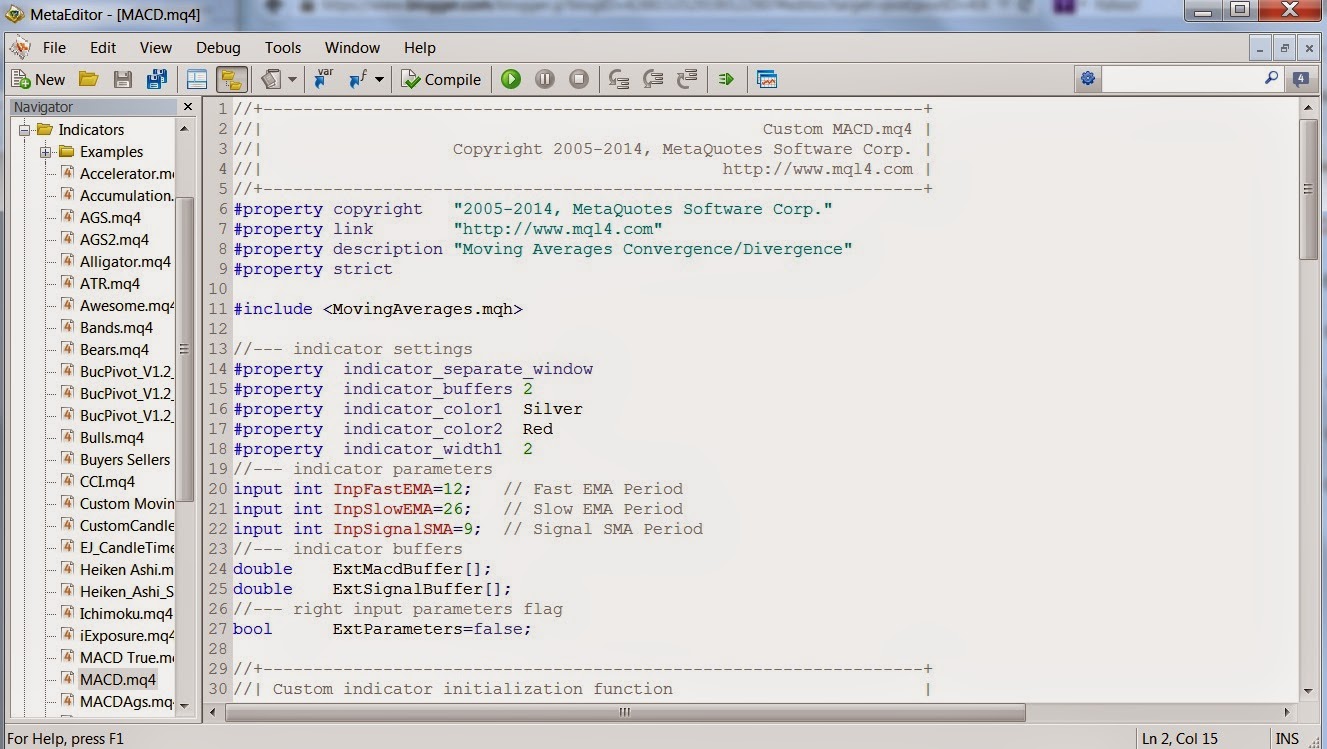Select Buyers Sellers file in Navigator
Viewport: 1327px width, 749px height.
coord(125,459)
